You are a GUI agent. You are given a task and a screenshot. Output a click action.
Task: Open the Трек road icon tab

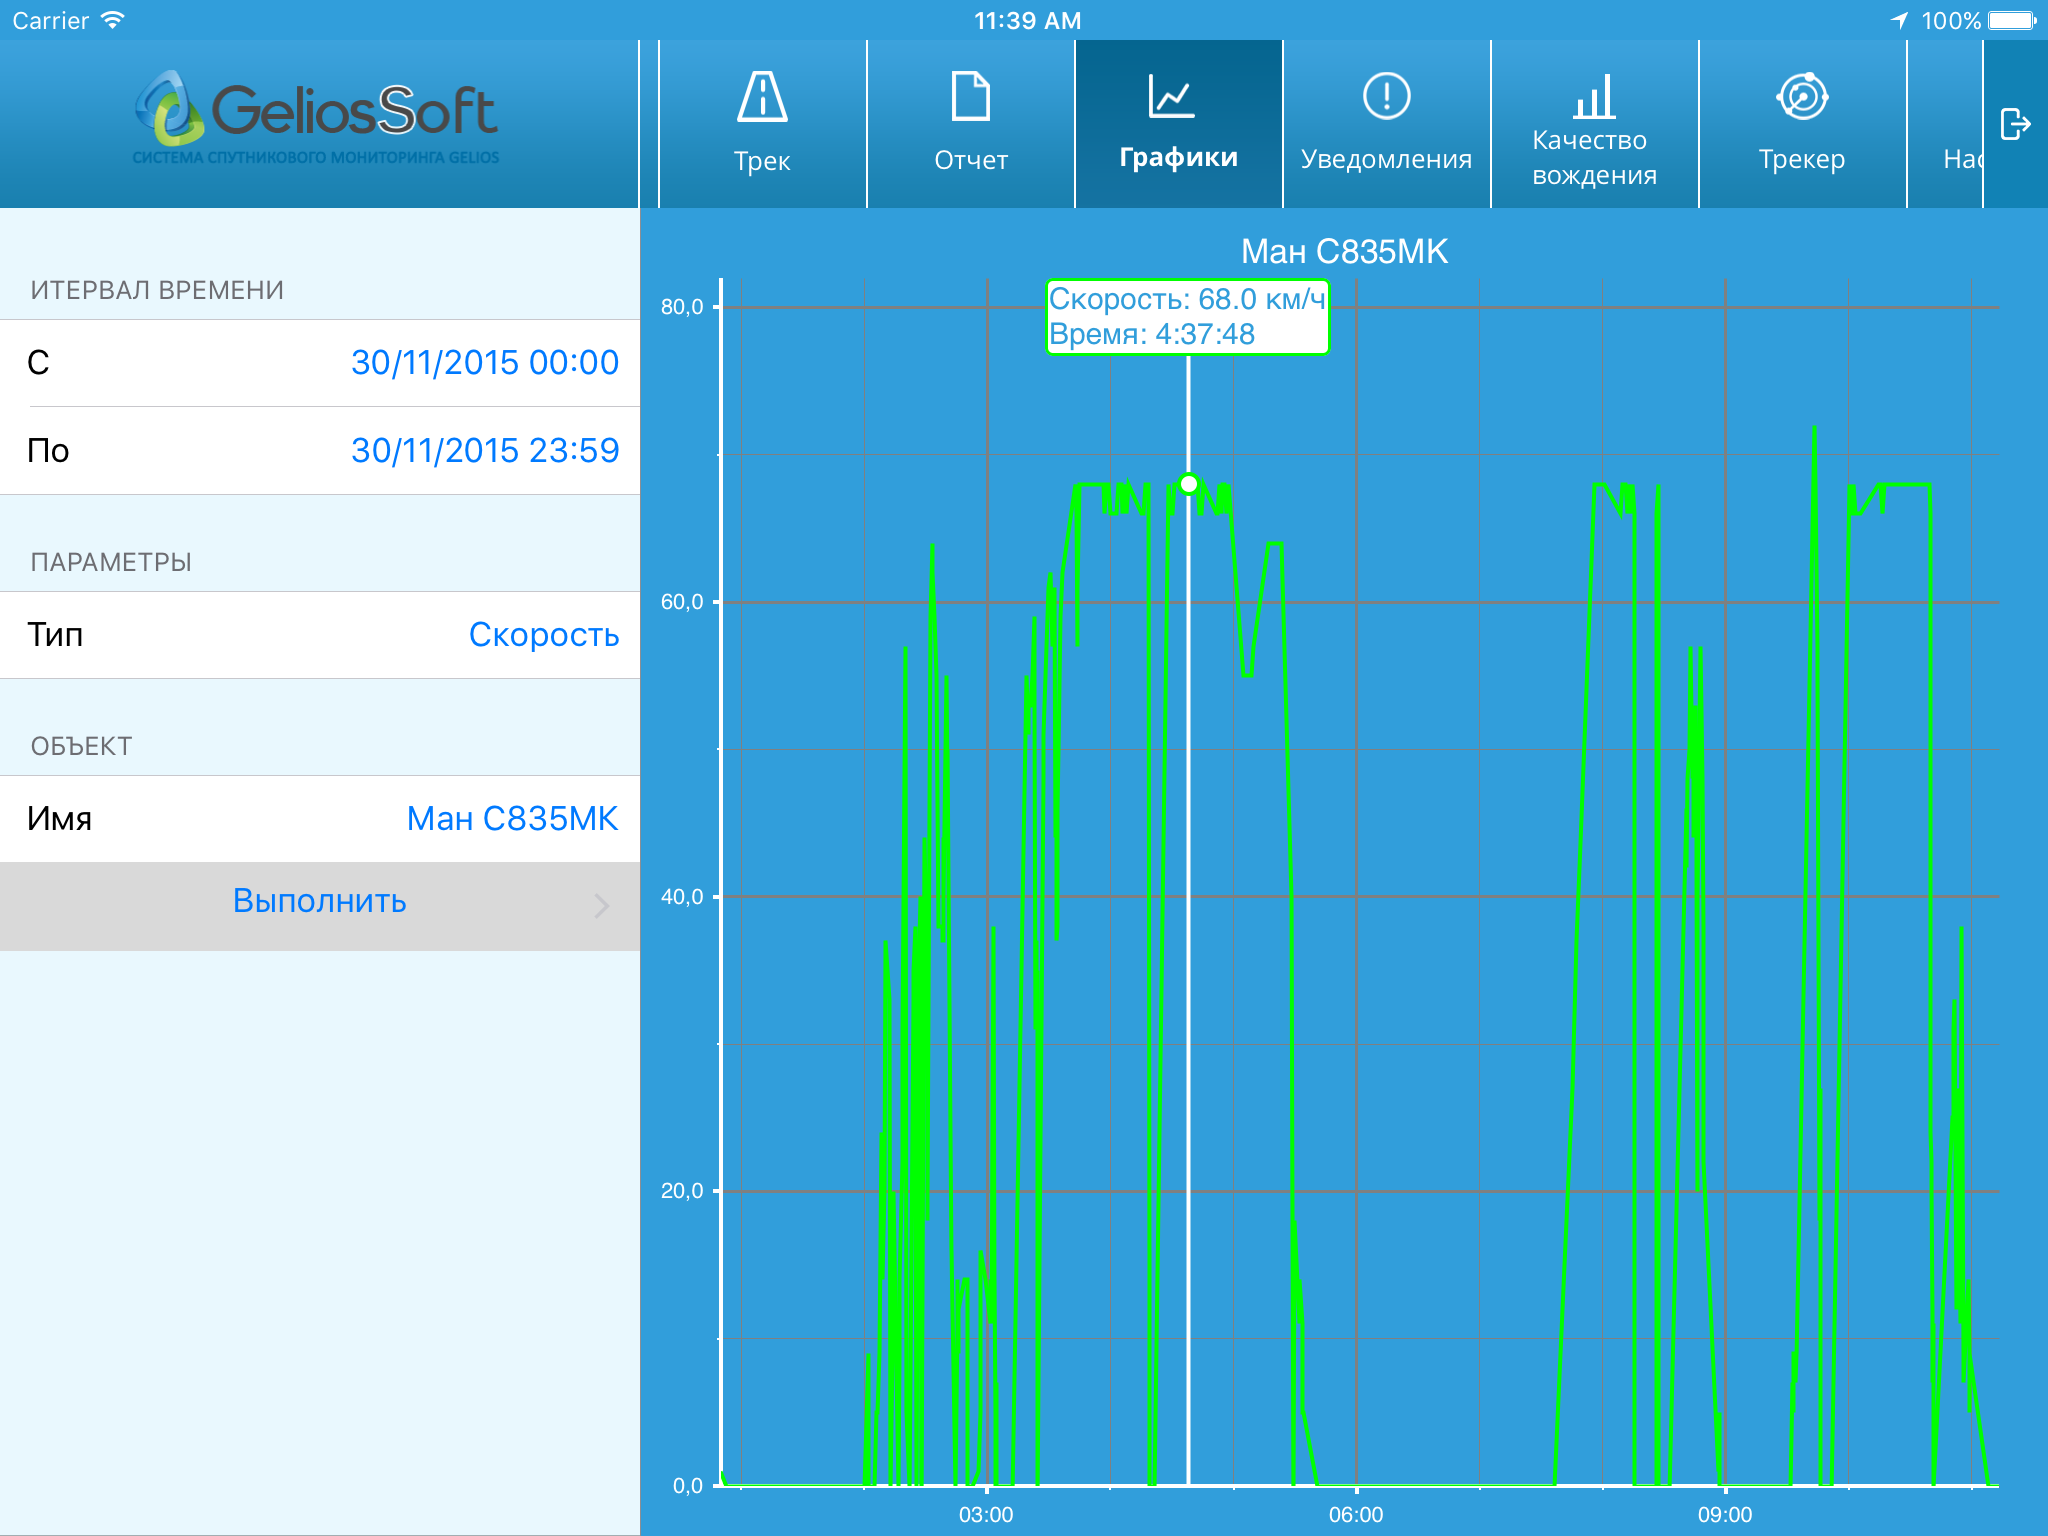(762, 123)
